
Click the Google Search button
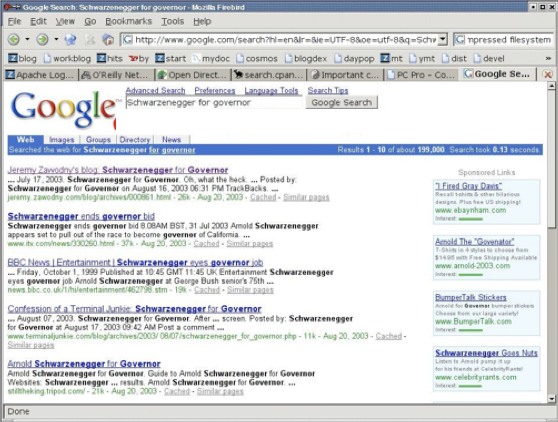tap(342, 102)
